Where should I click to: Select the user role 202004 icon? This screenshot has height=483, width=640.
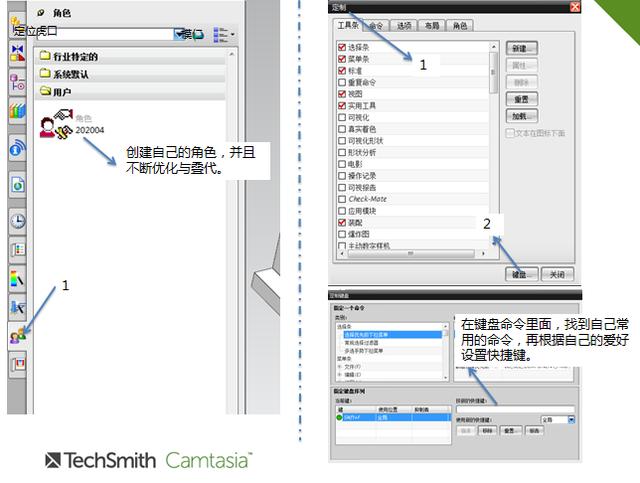(x=56, y=124)
